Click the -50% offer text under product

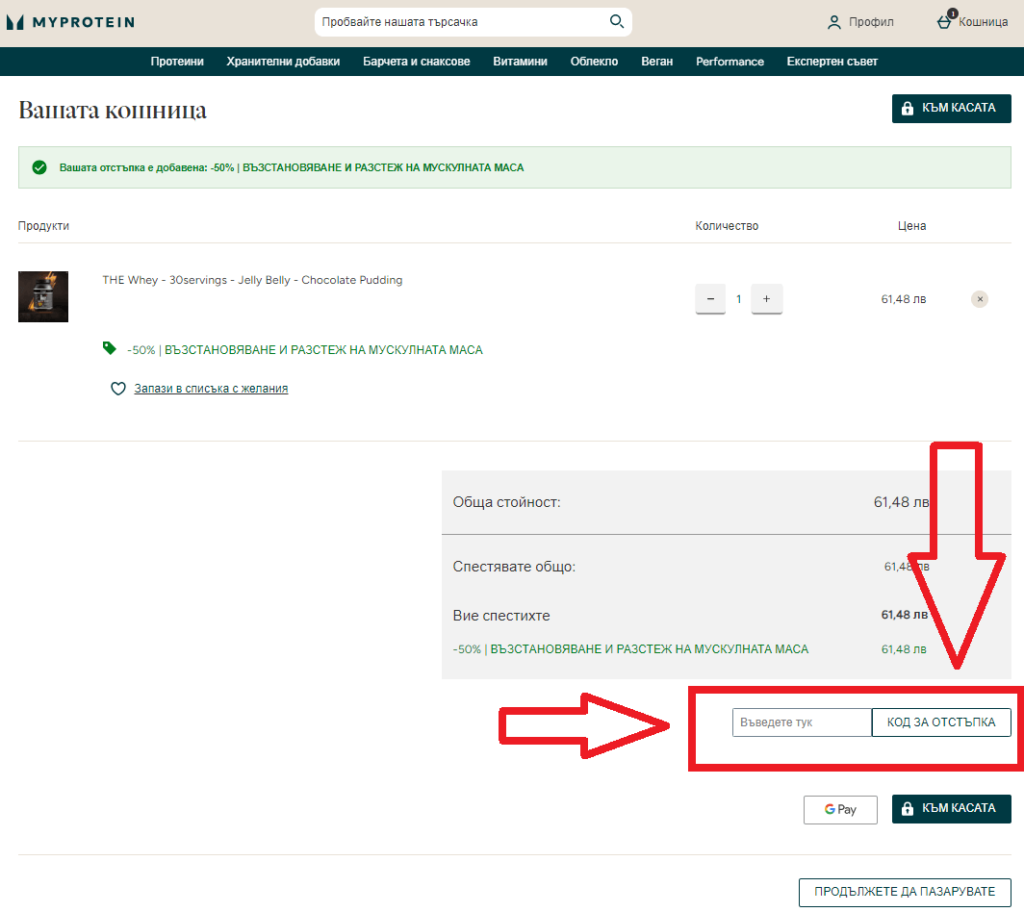coord(305,350)
